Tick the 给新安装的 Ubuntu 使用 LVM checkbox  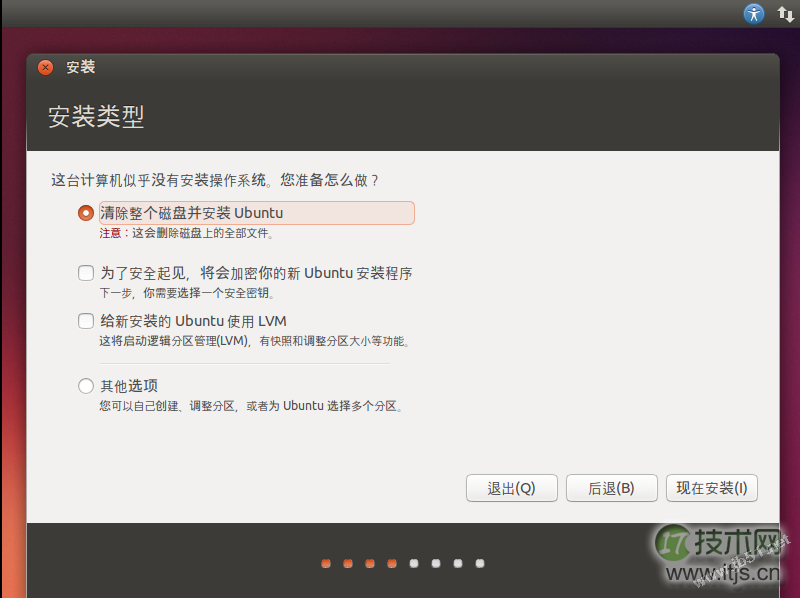[x=86, y=321]
